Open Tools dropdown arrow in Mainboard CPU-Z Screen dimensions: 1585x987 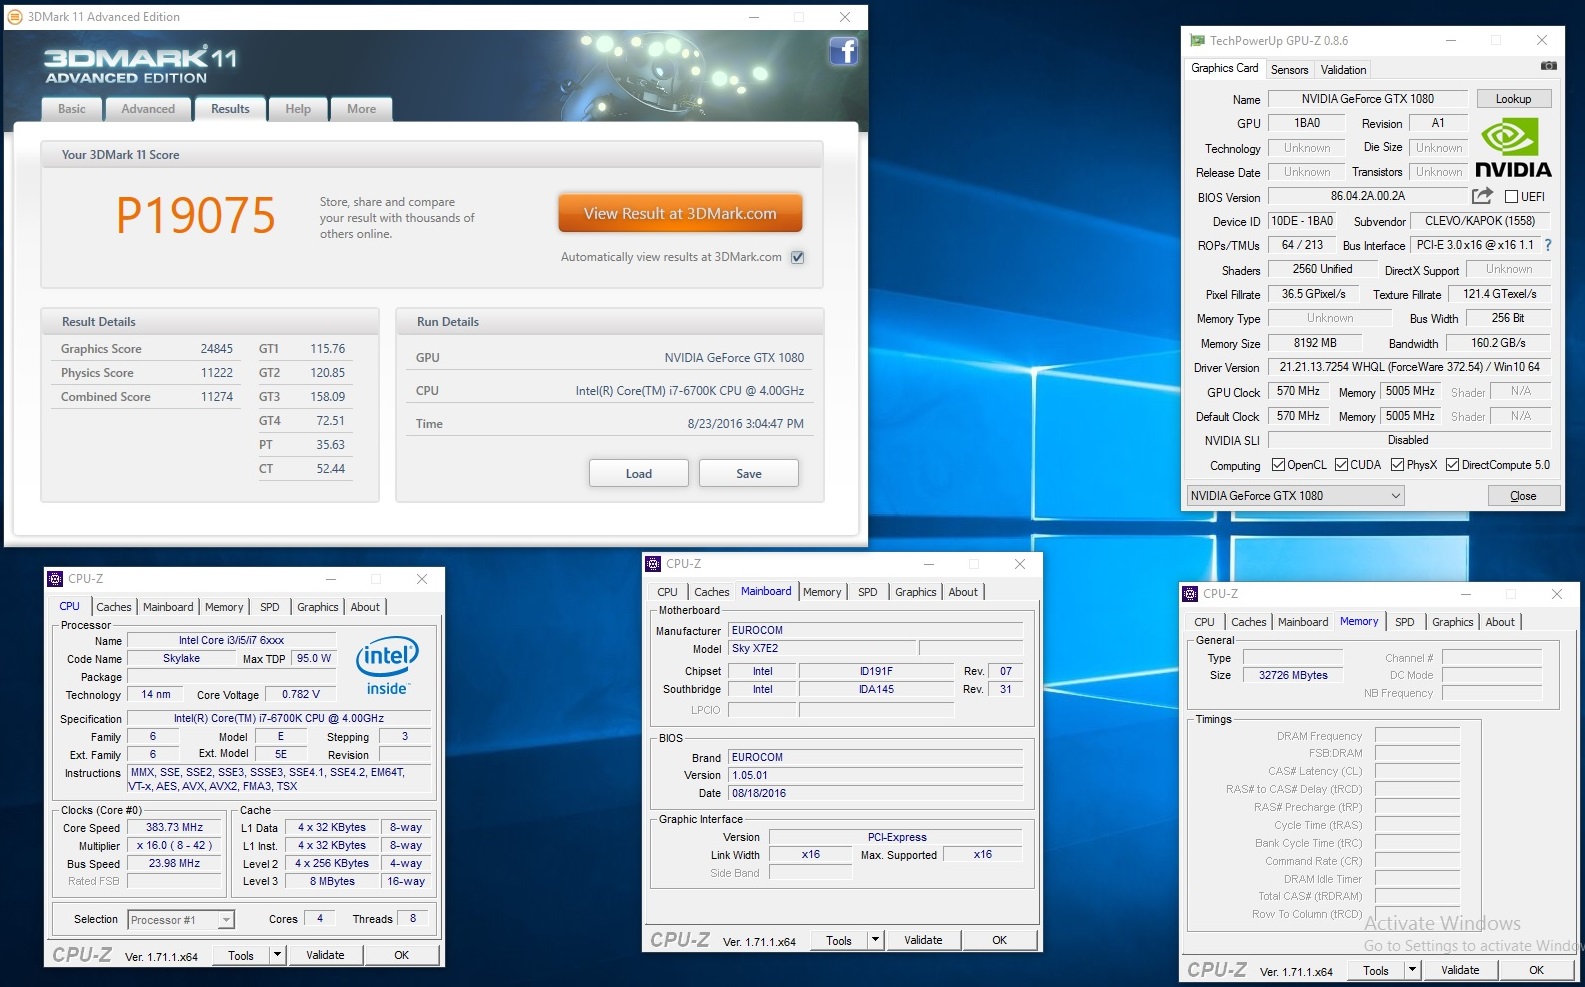coord(875,940)
